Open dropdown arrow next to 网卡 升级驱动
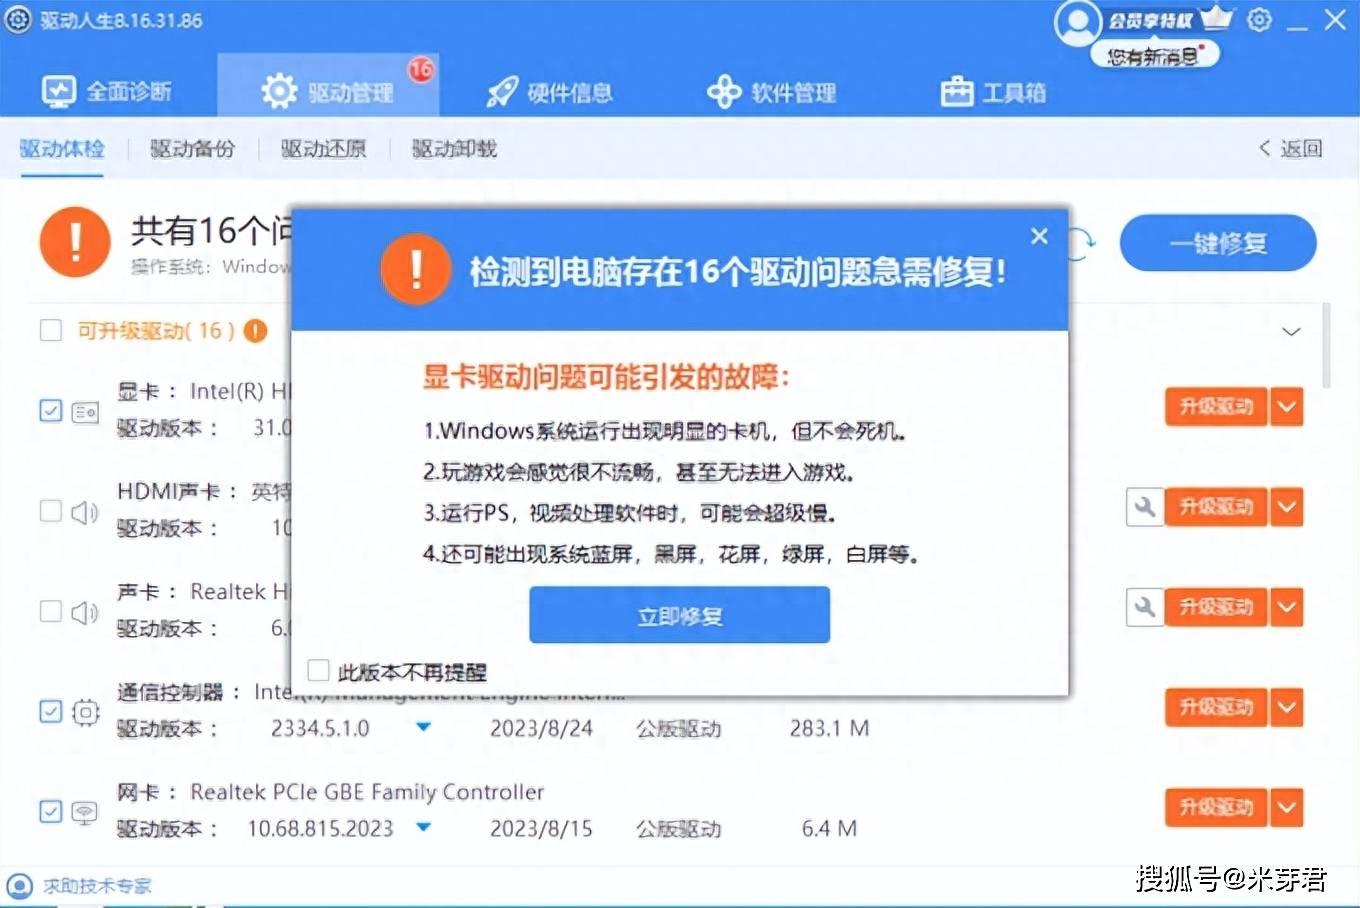The image size is (1360, 908). 1287,807
